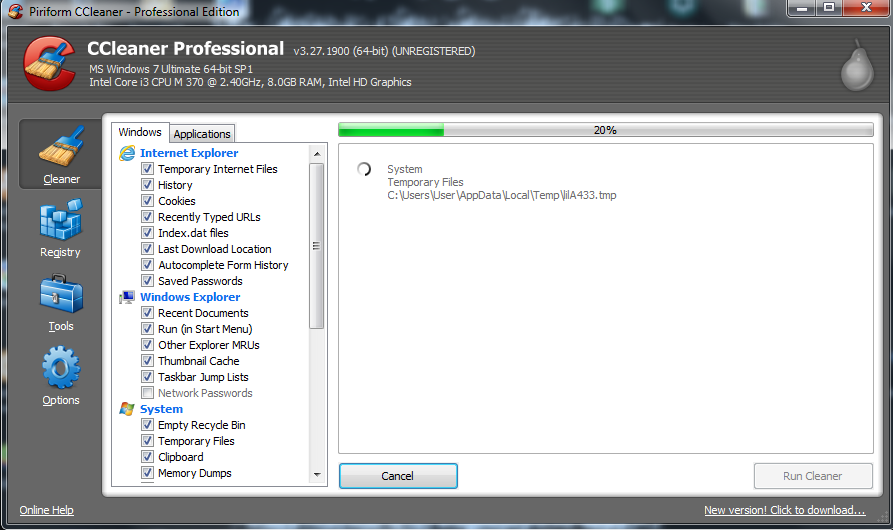Image resolution: width=893 pixels, height=530 pixels.
Task: Click the Intel Core i3 system info text
Action: click(x=250, y=82)
